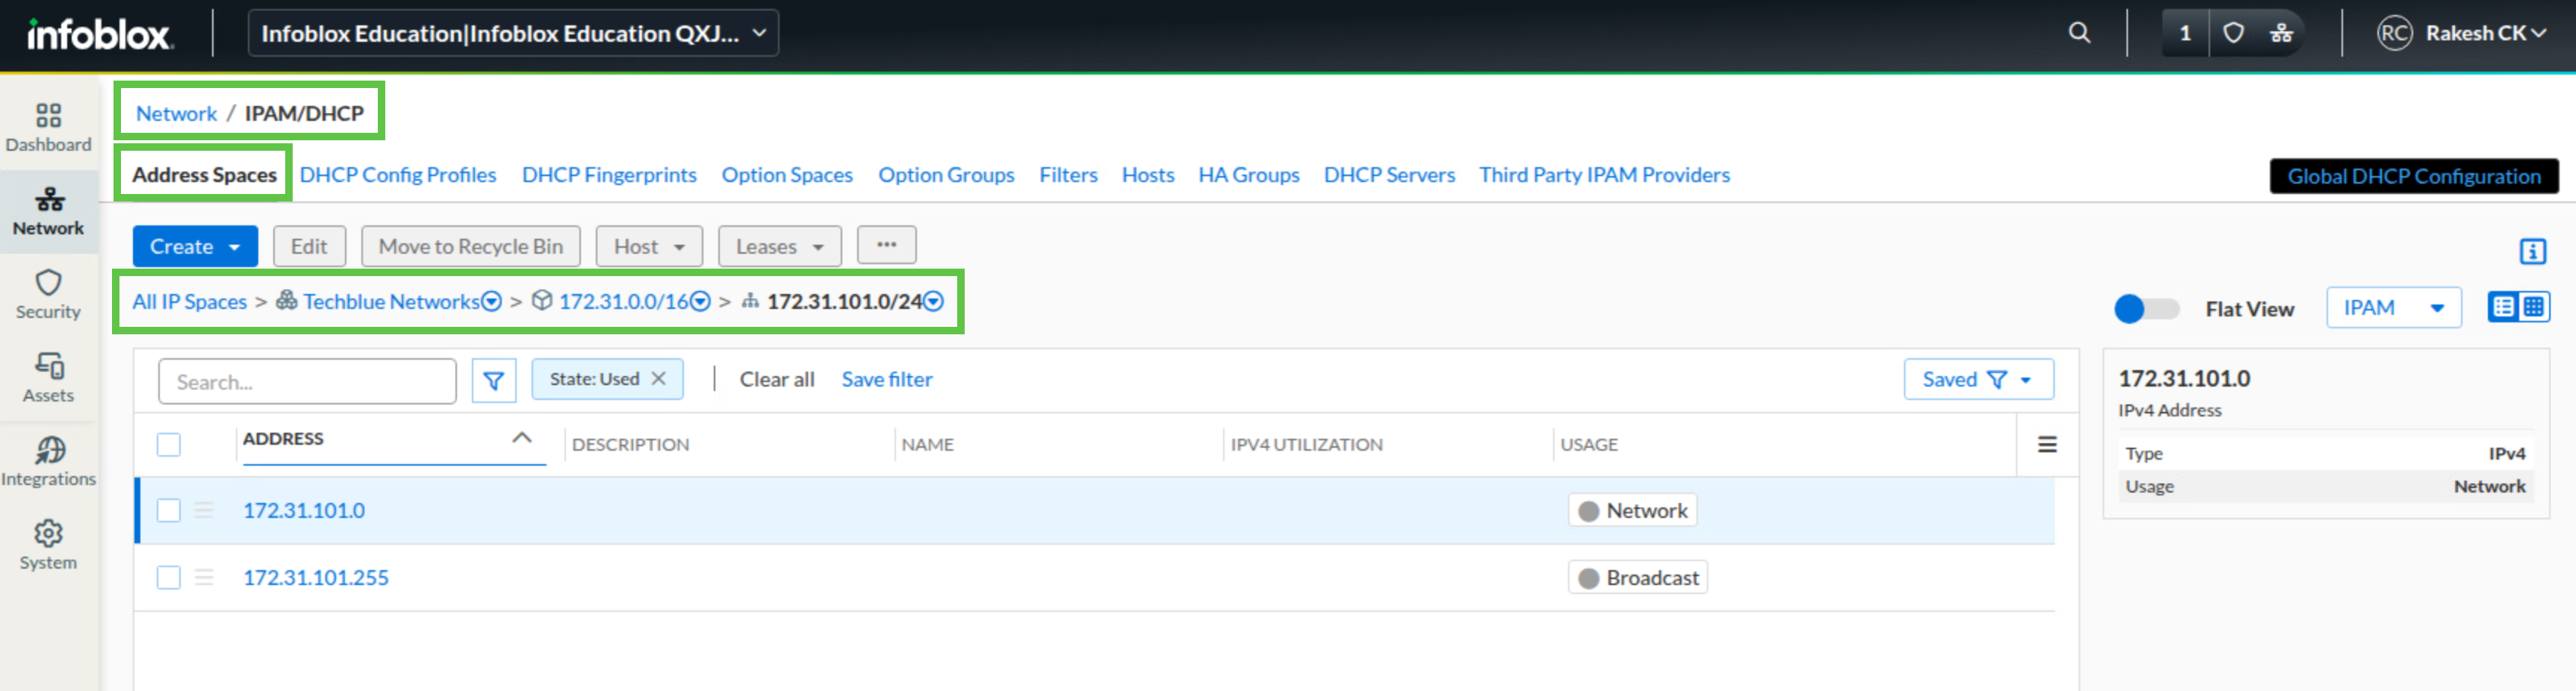2576x691 pixels.
Task: Switch to Third Party IPAM Providers tab
Action: [1604, 175]
